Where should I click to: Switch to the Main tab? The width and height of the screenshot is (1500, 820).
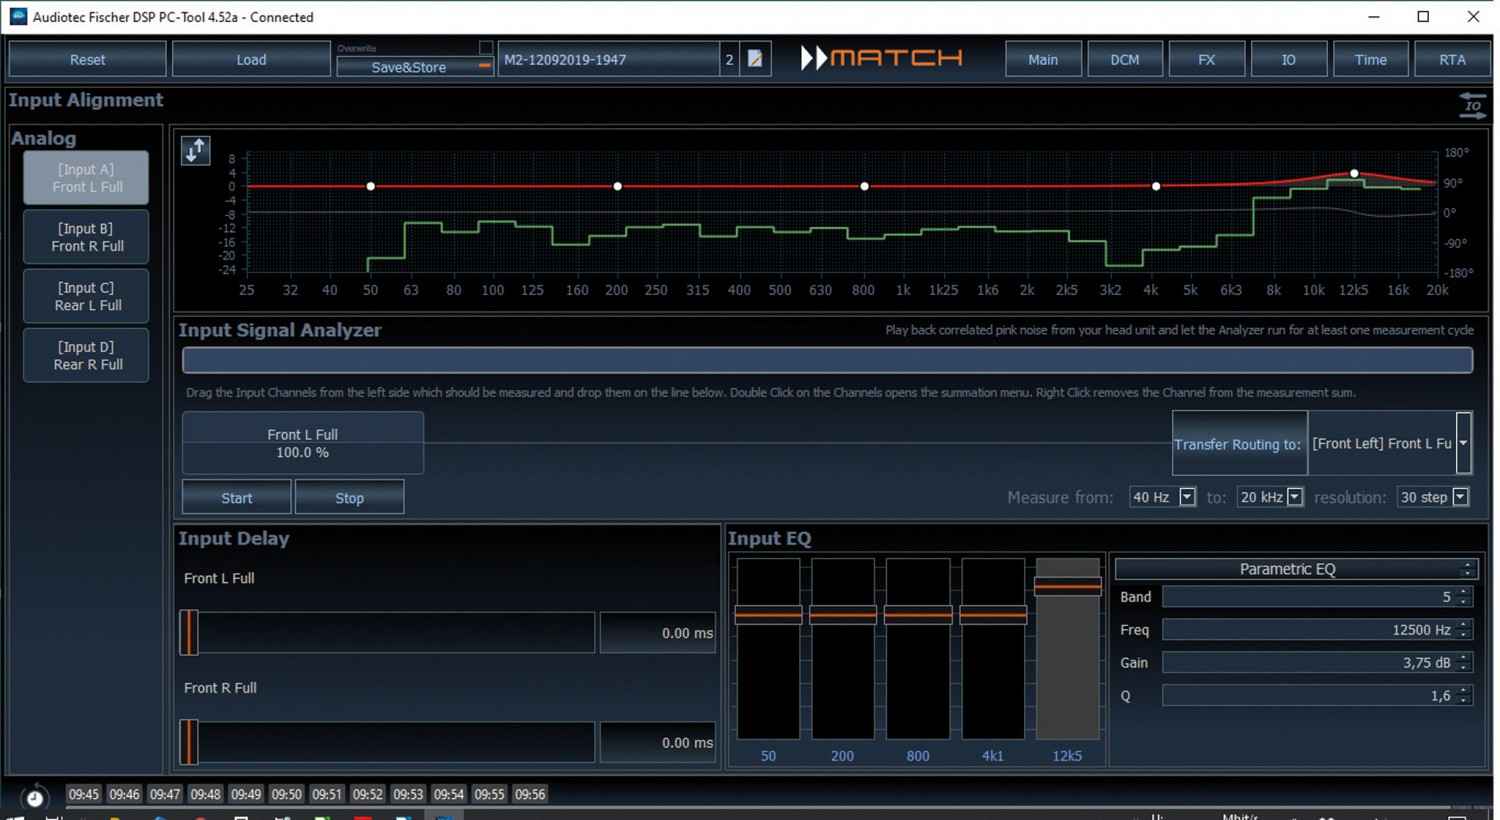[1043, 59]
